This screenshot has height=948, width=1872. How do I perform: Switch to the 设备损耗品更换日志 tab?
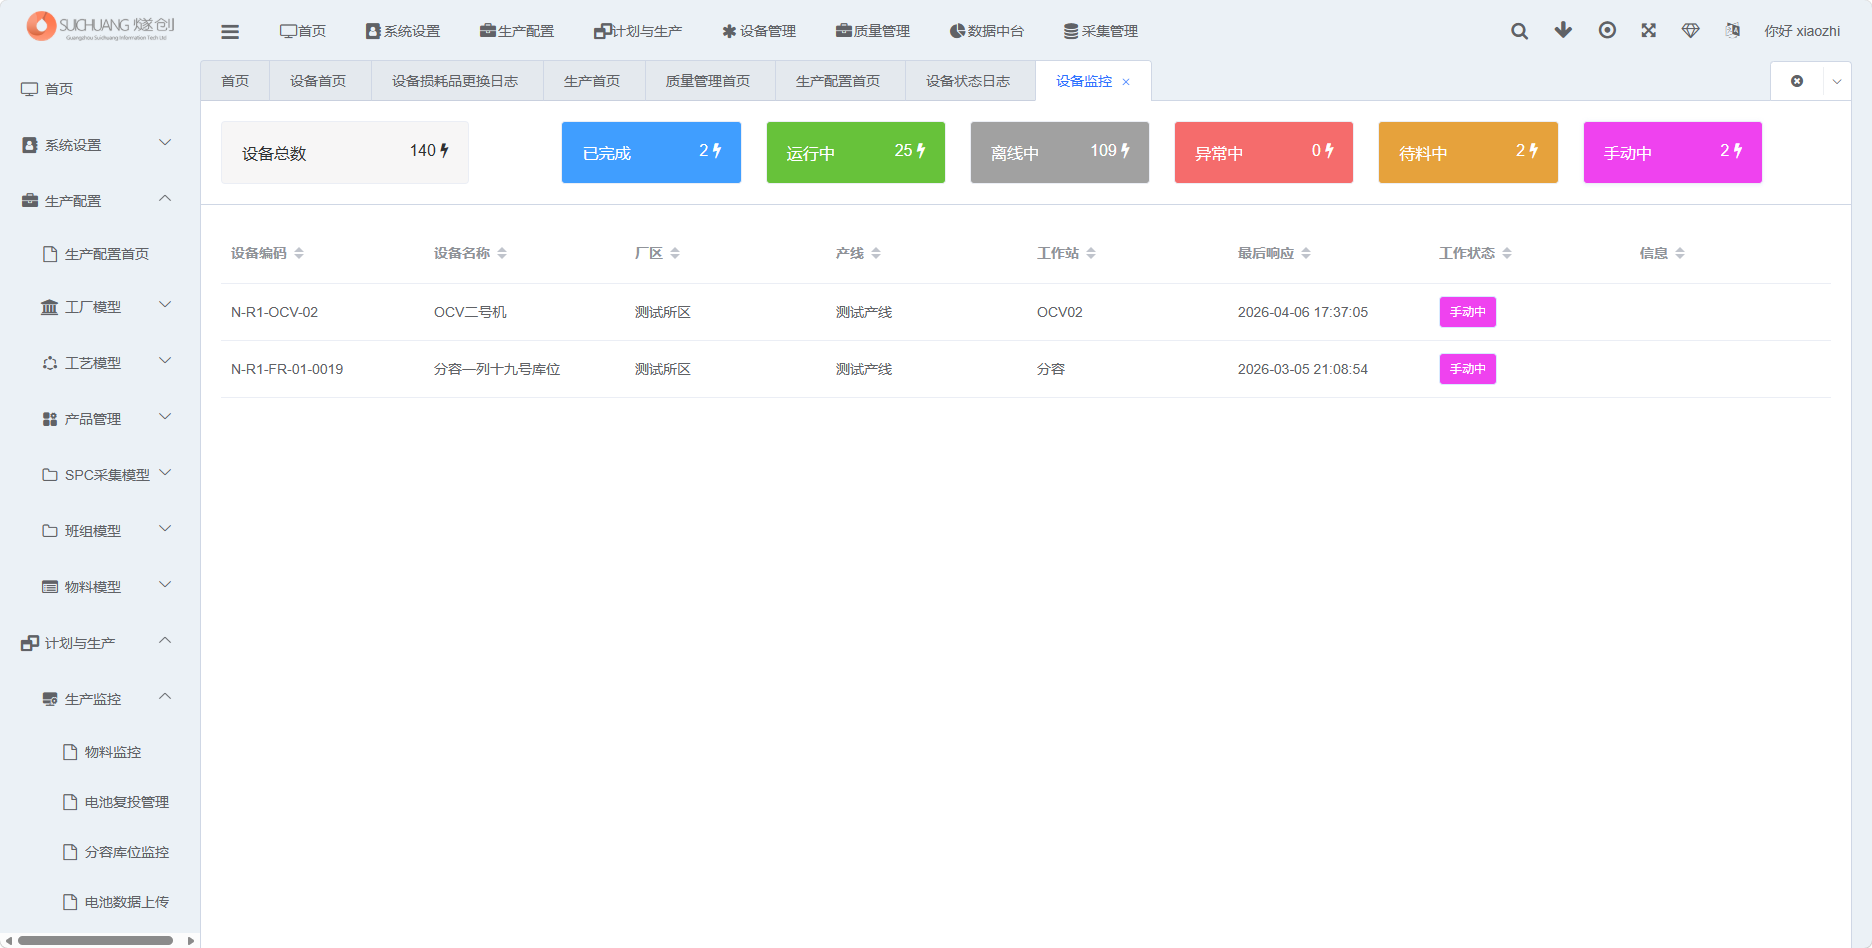(x=455, y=81)
